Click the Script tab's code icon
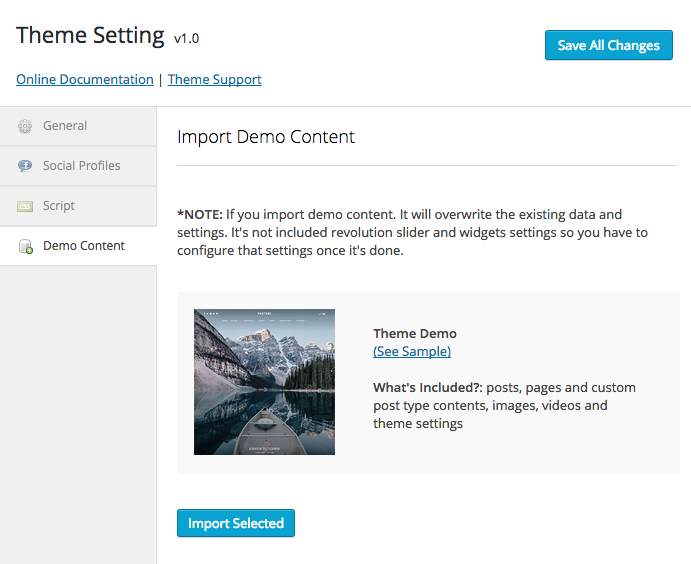 click(25, 206)
